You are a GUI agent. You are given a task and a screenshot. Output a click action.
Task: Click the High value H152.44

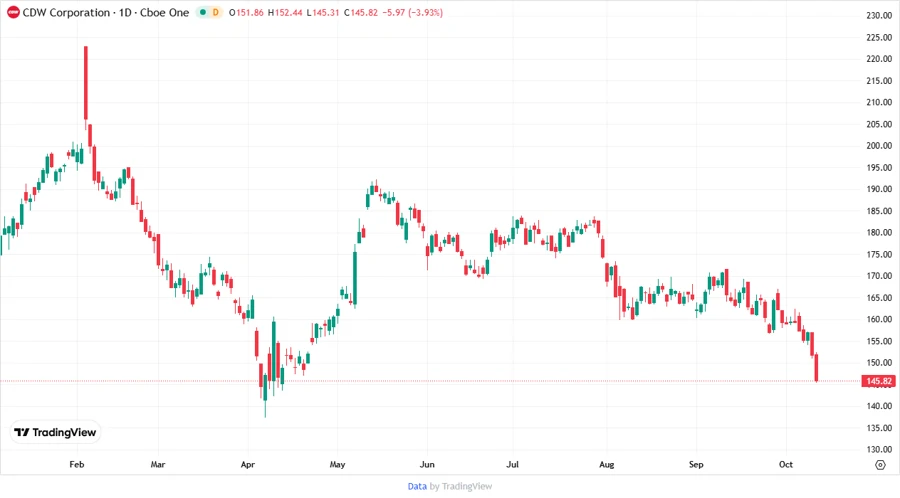[285, 13]
